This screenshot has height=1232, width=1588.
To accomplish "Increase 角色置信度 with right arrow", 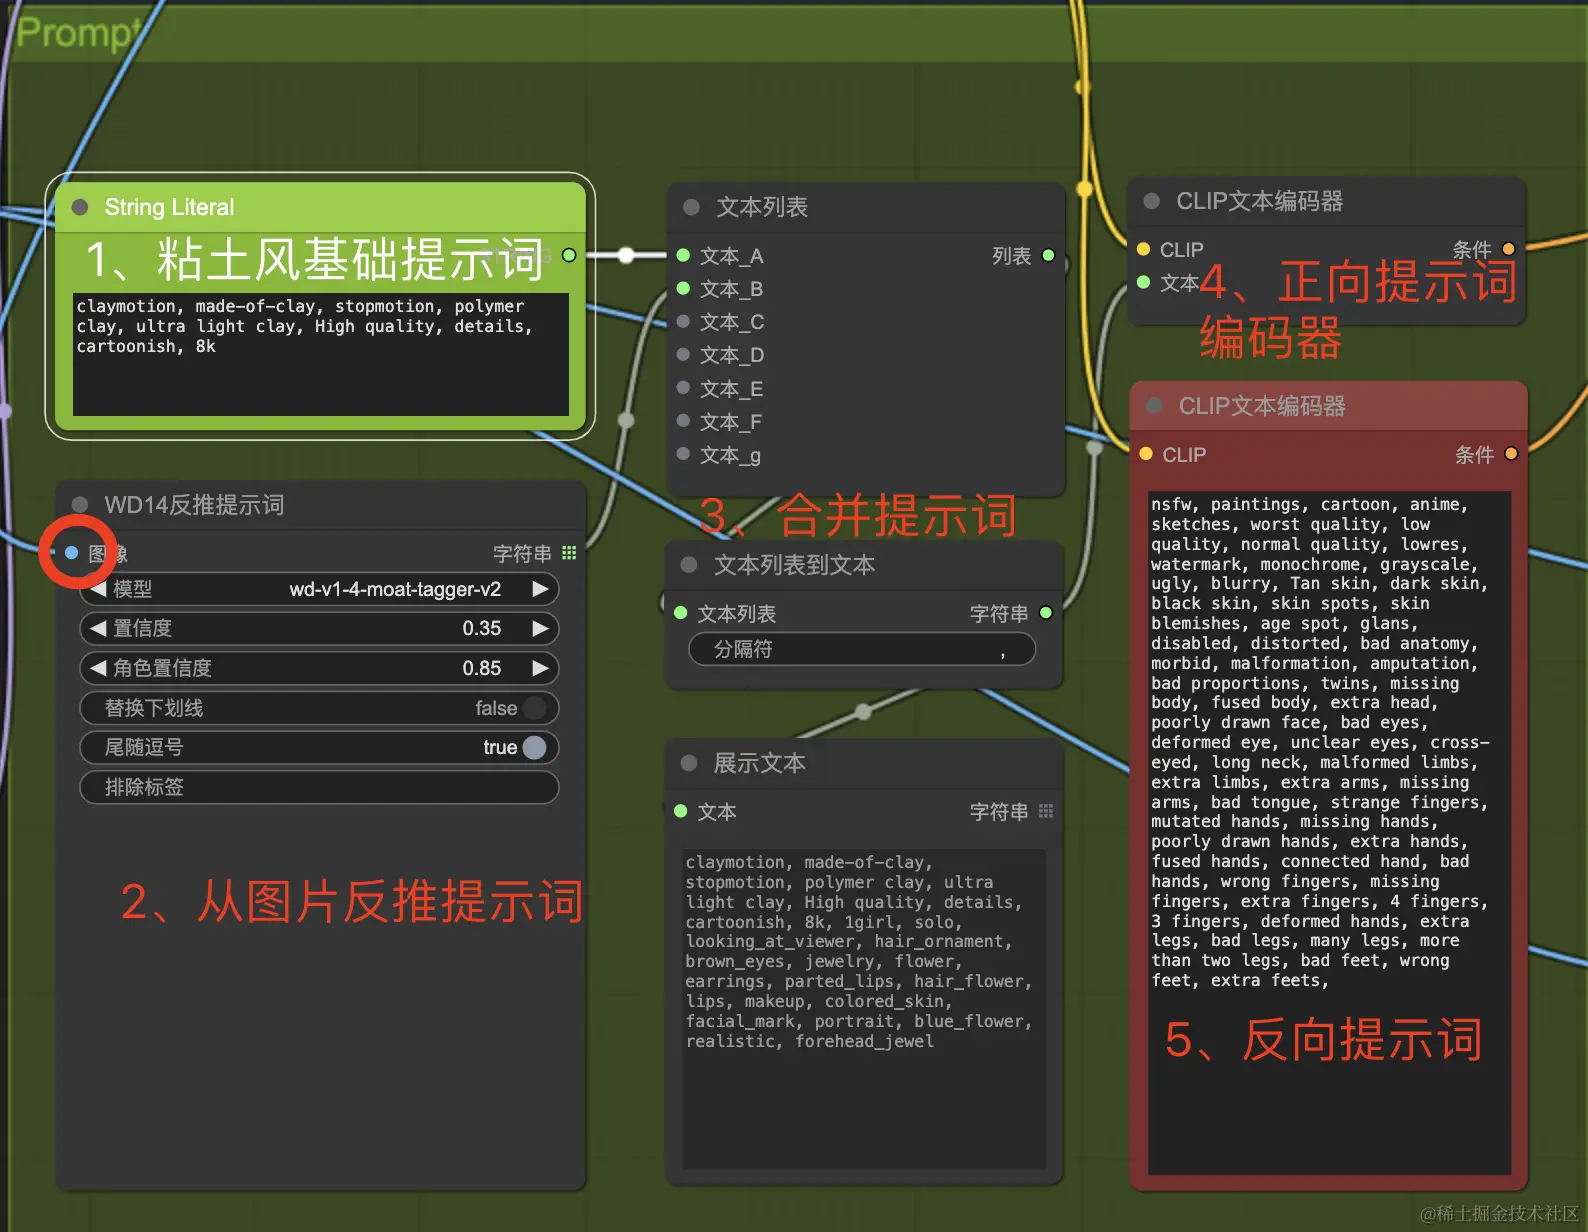I will [x=540, y=668].
